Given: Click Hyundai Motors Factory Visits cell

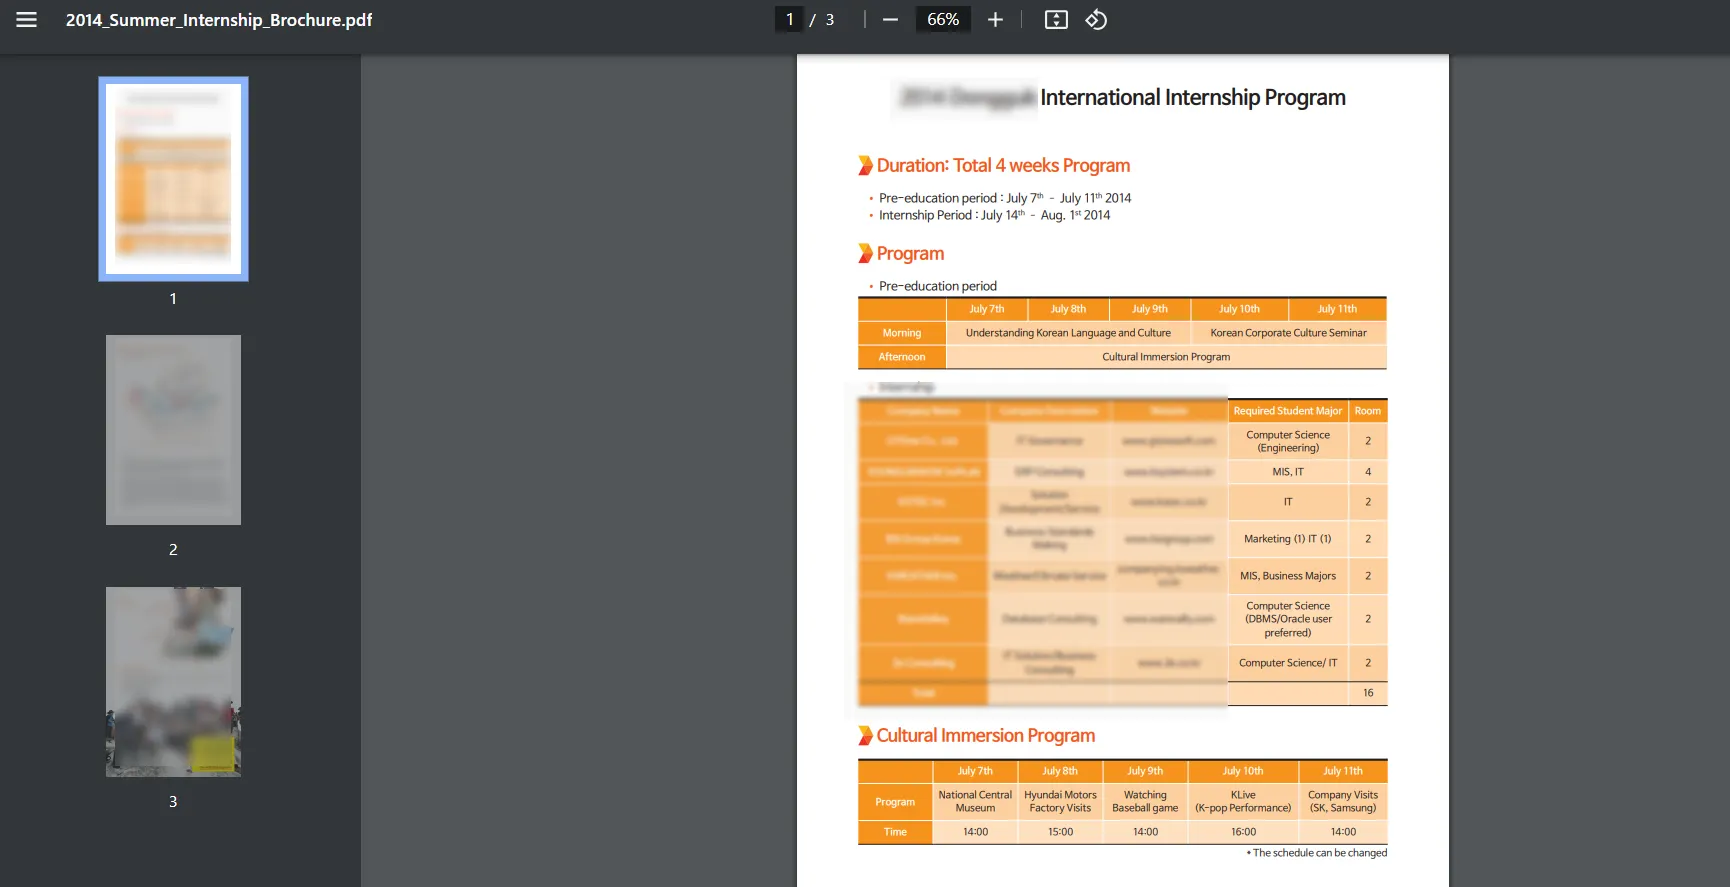Looking at the screenshot, I should (1060, 802).
